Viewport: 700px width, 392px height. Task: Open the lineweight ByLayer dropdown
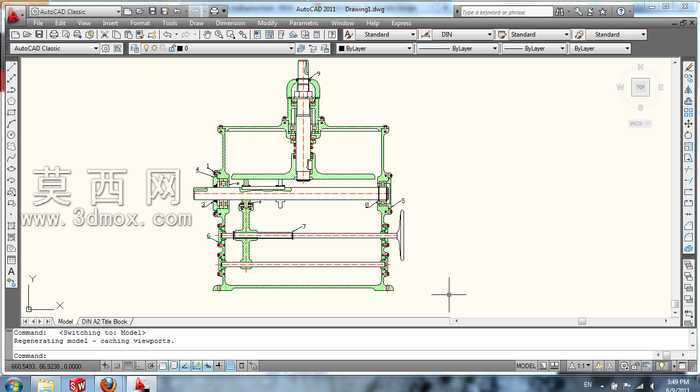point(562,48)
